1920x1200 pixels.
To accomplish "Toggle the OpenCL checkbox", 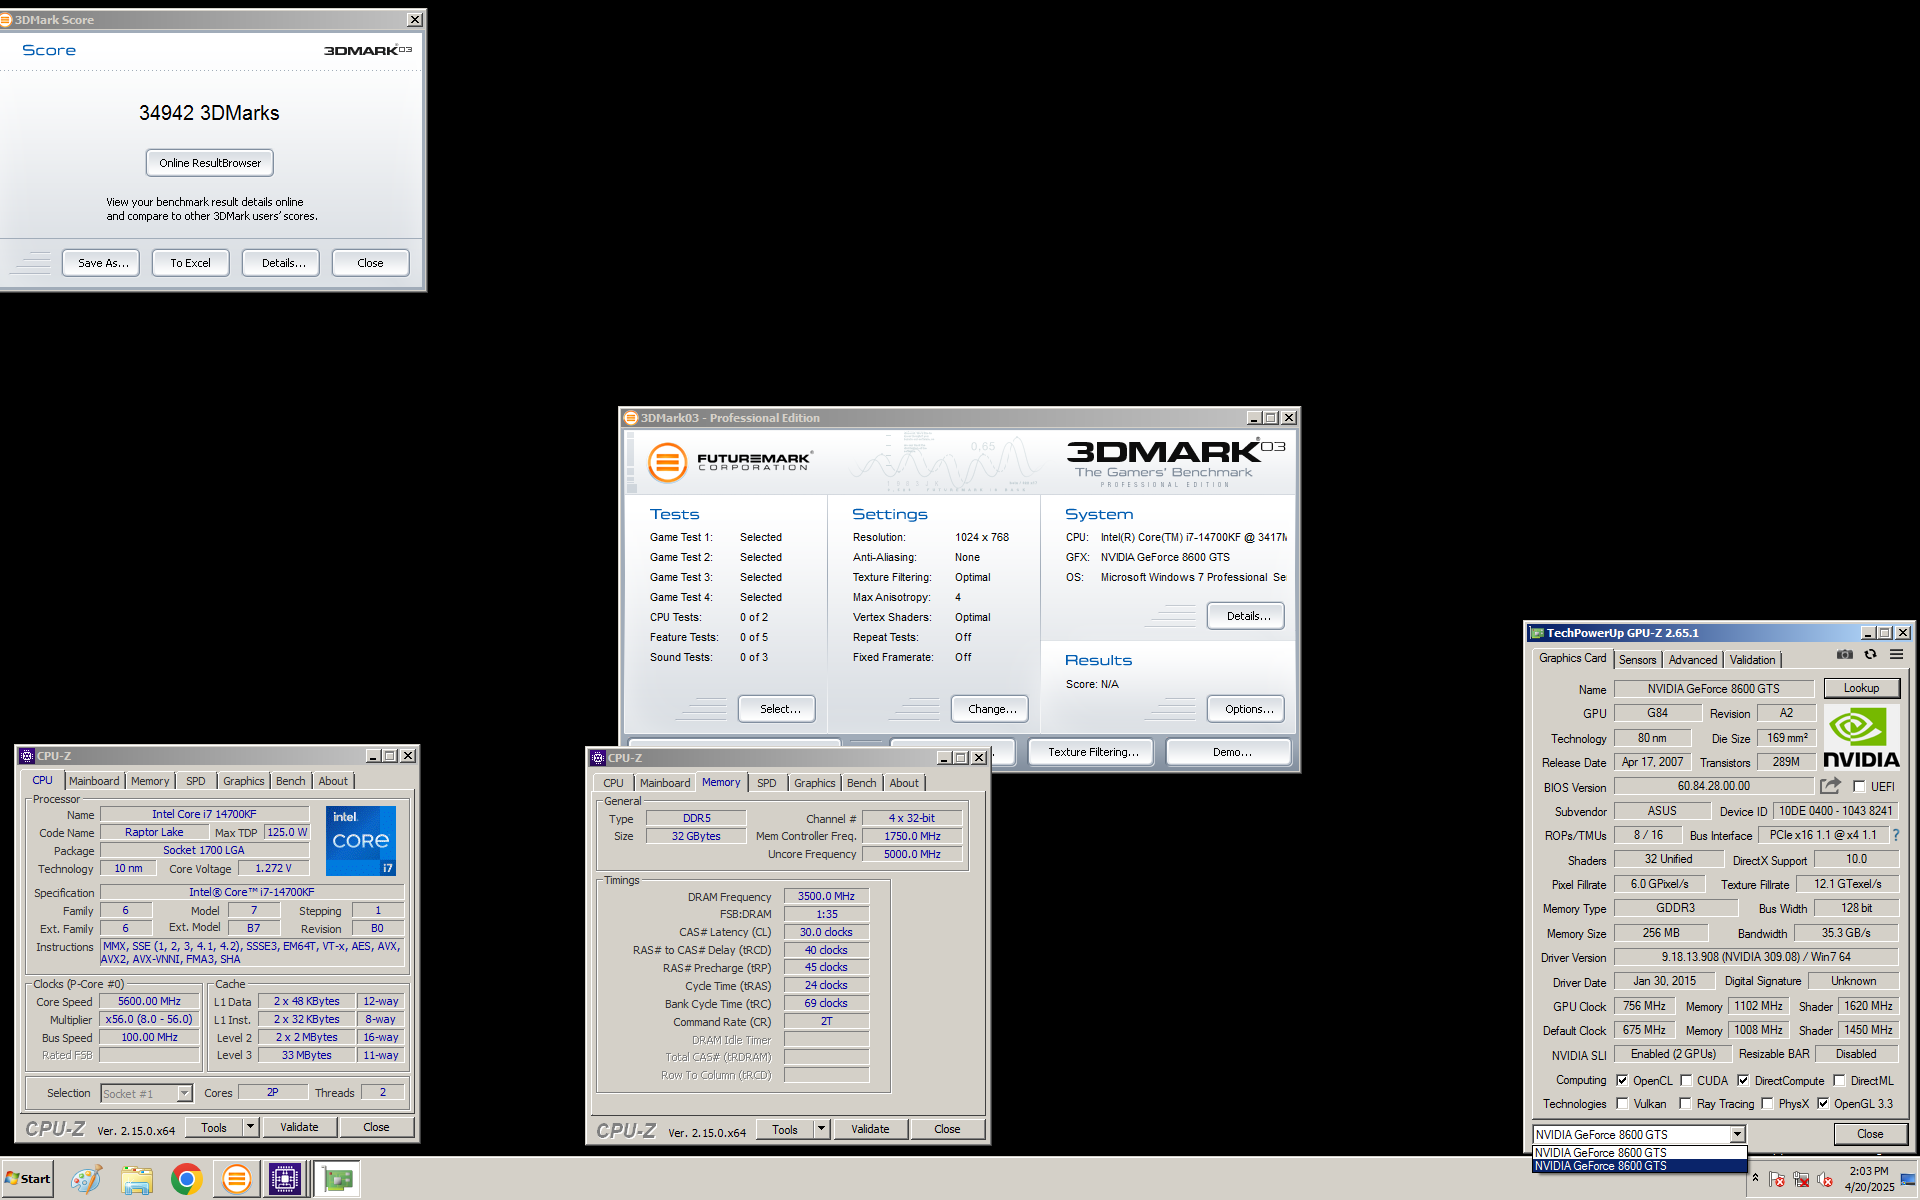I will [x=1622, y=1080].
